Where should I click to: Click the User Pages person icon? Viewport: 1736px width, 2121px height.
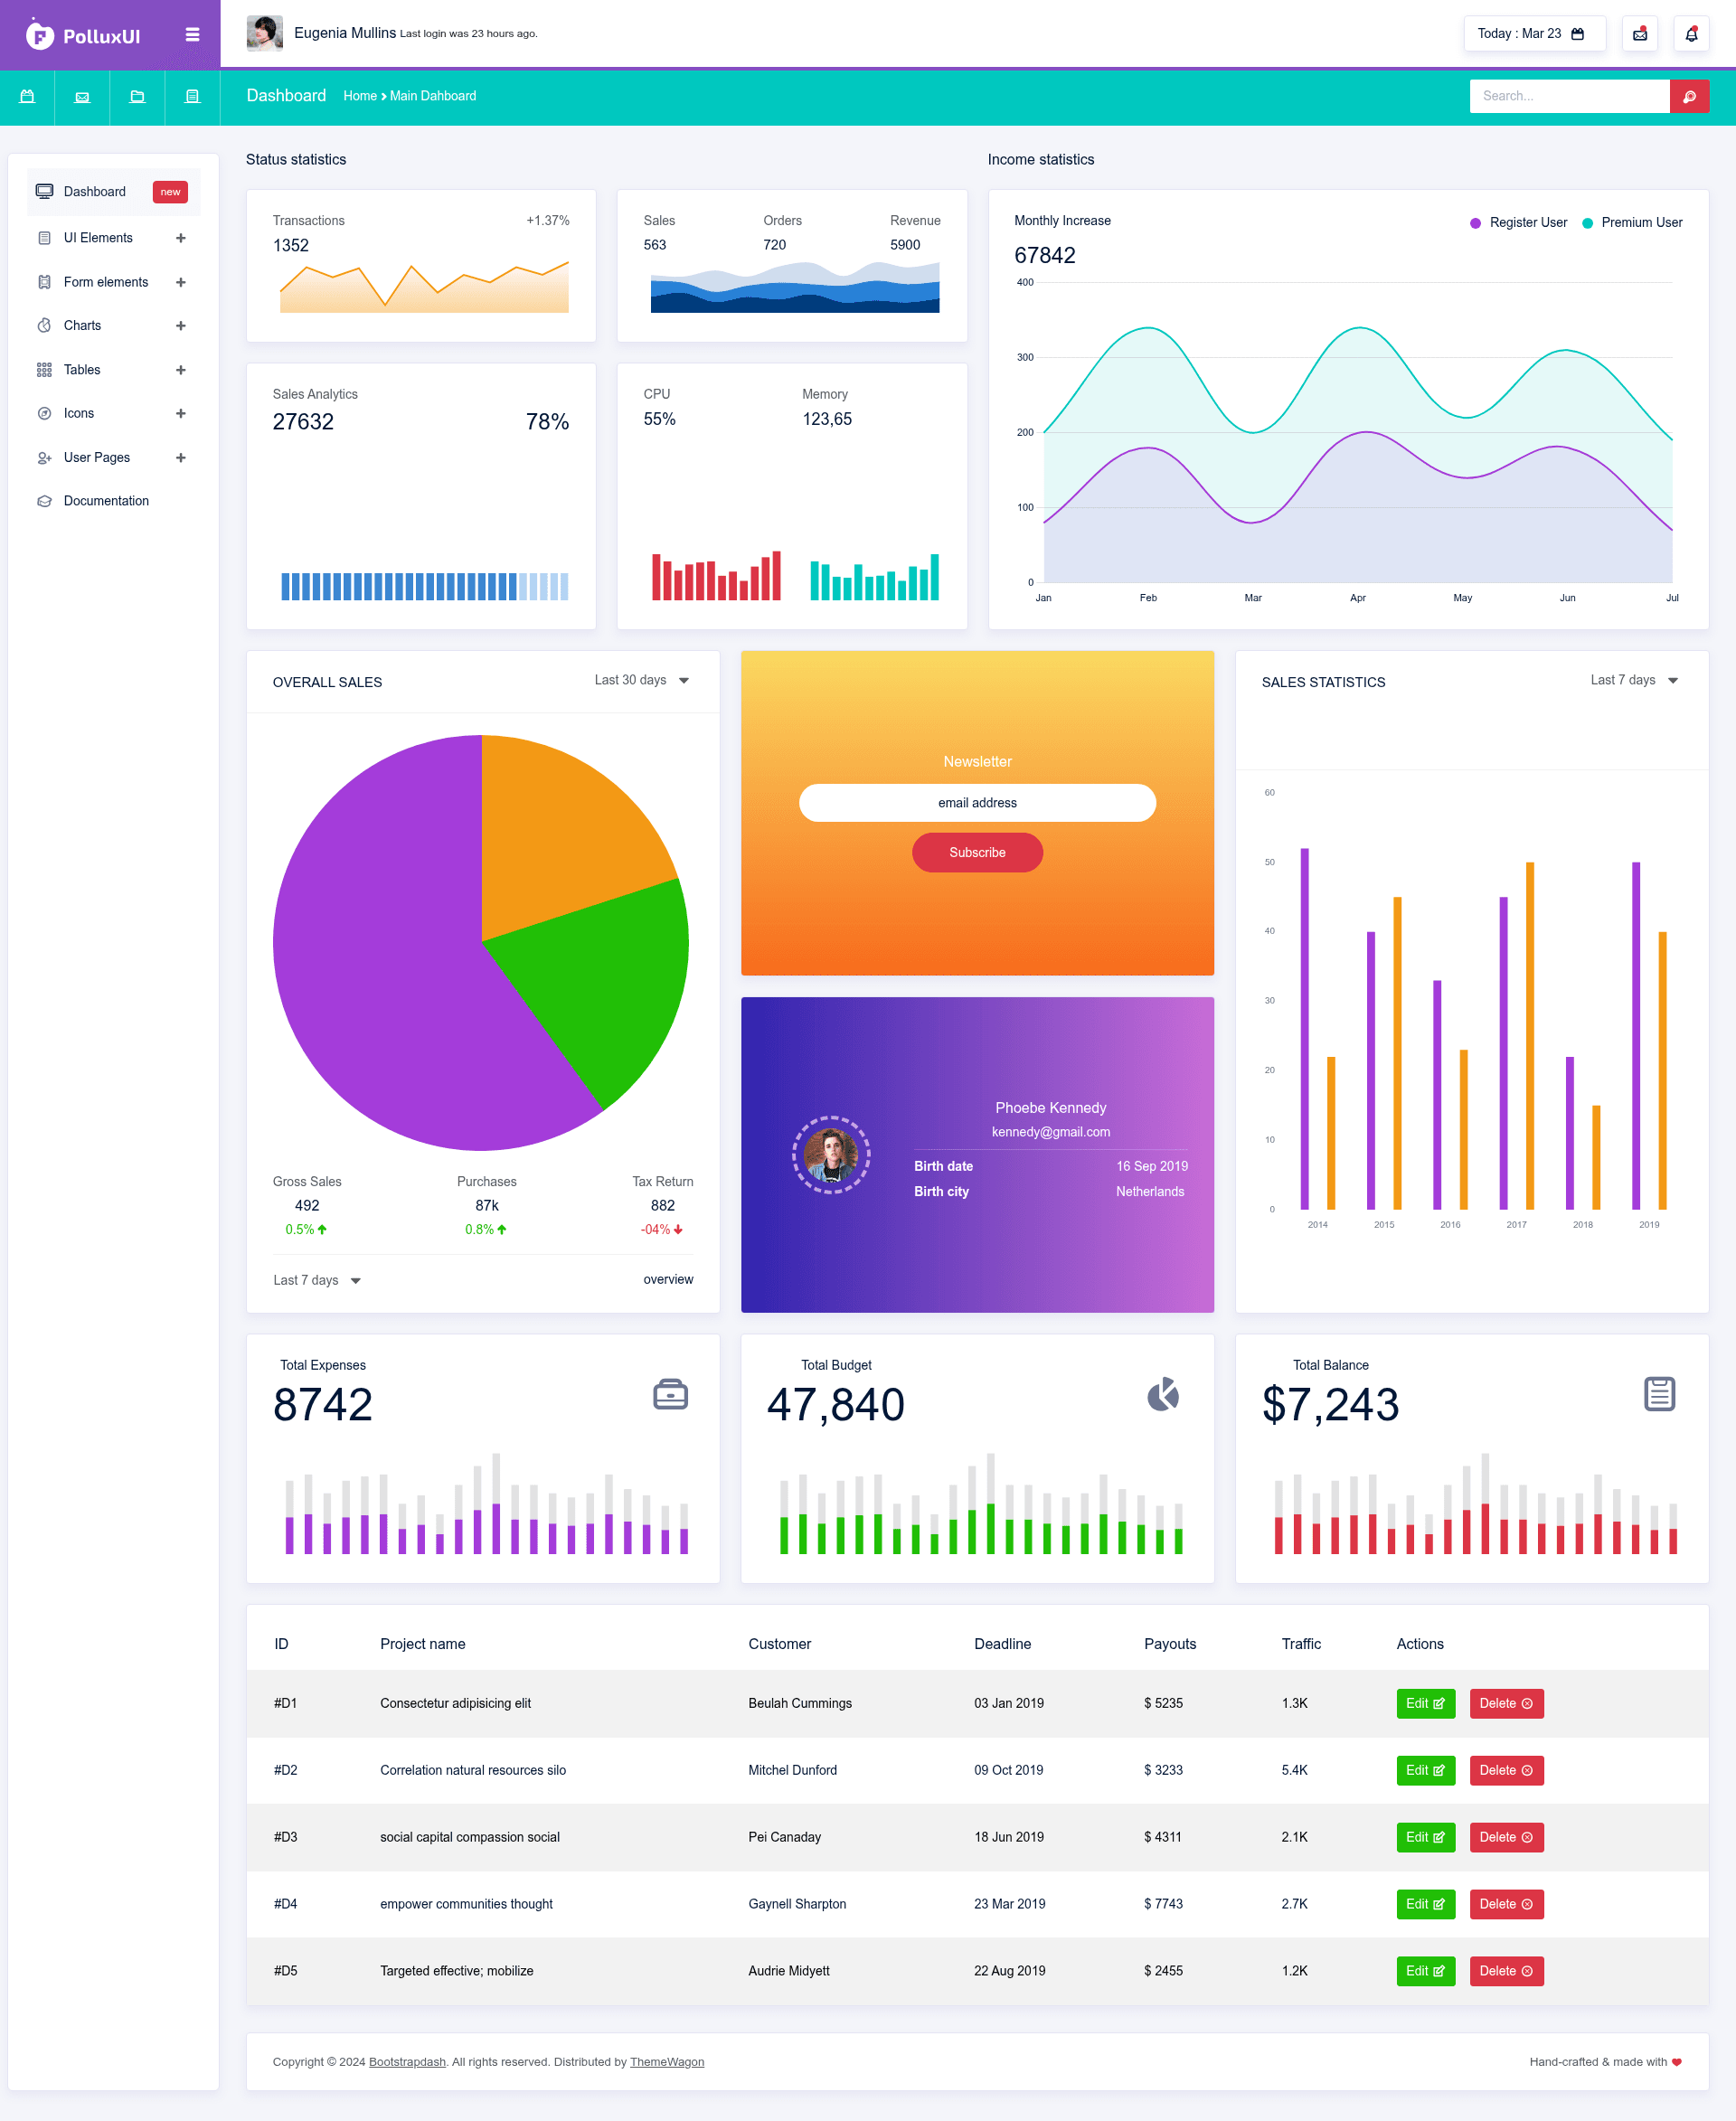44,458
